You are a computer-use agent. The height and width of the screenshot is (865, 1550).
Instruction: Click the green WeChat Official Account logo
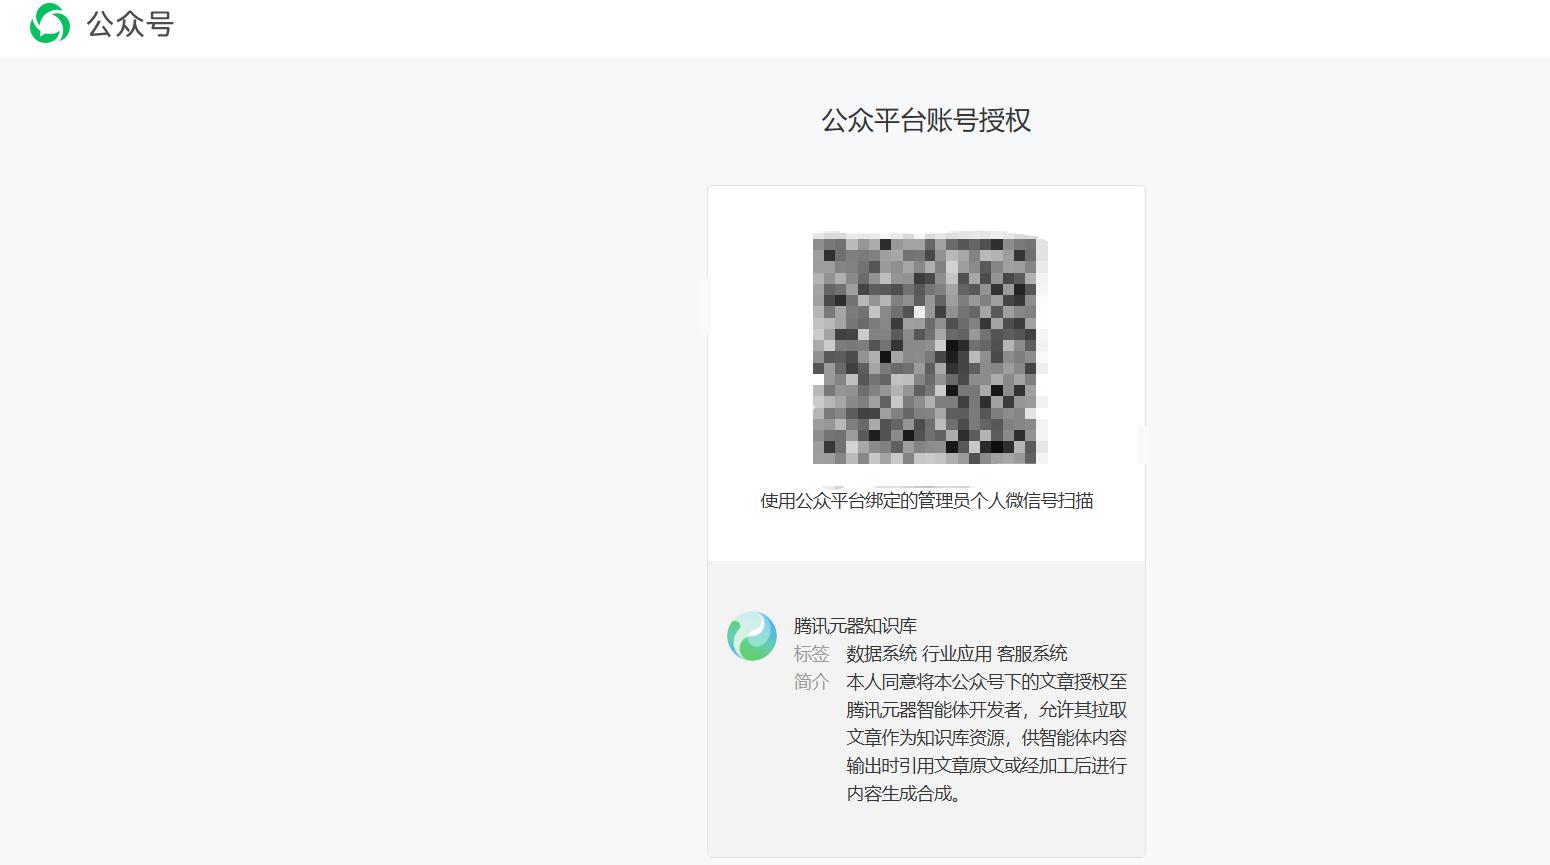coord(50,23)
